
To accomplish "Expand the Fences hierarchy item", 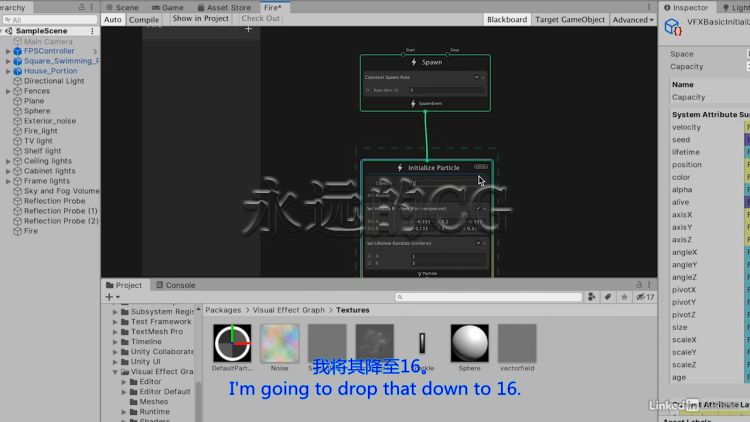I will 8,91.
